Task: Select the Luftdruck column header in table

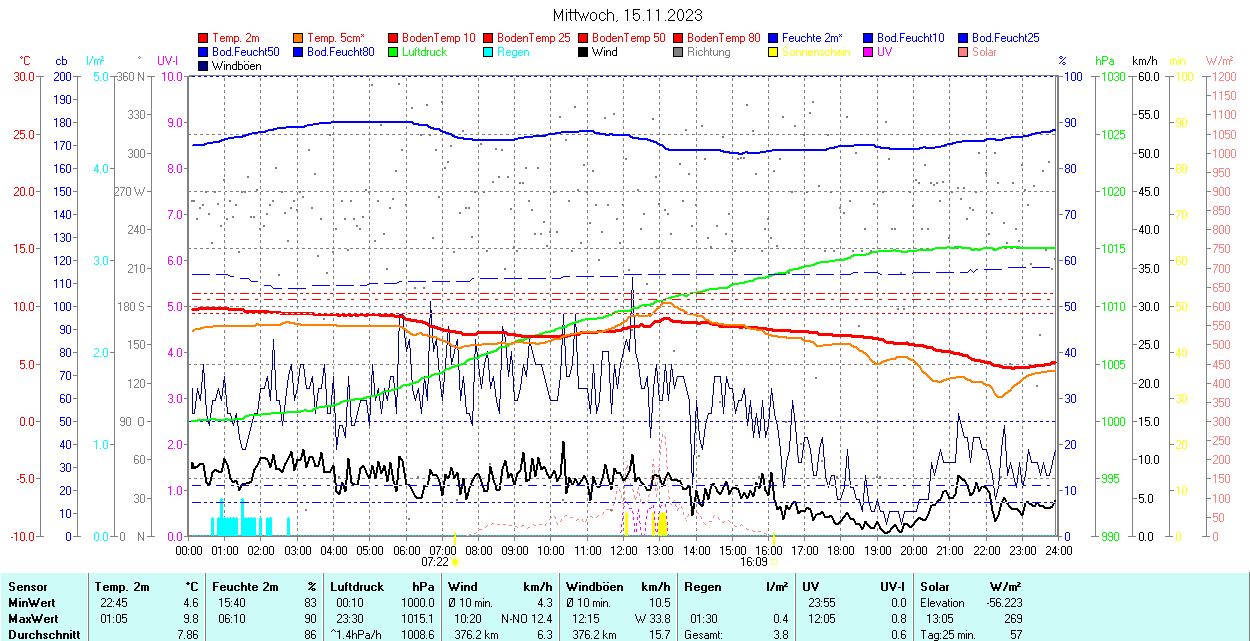Action: 355,587
